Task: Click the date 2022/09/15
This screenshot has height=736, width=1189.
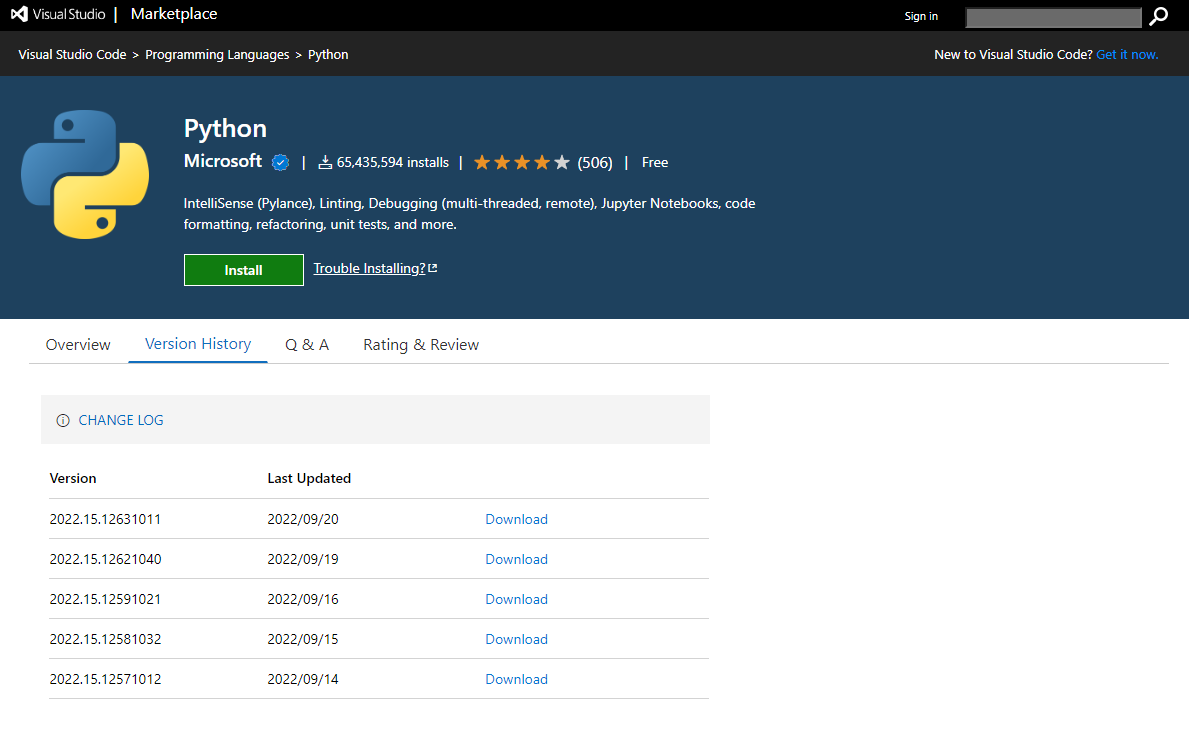Action: click(303, 640)
